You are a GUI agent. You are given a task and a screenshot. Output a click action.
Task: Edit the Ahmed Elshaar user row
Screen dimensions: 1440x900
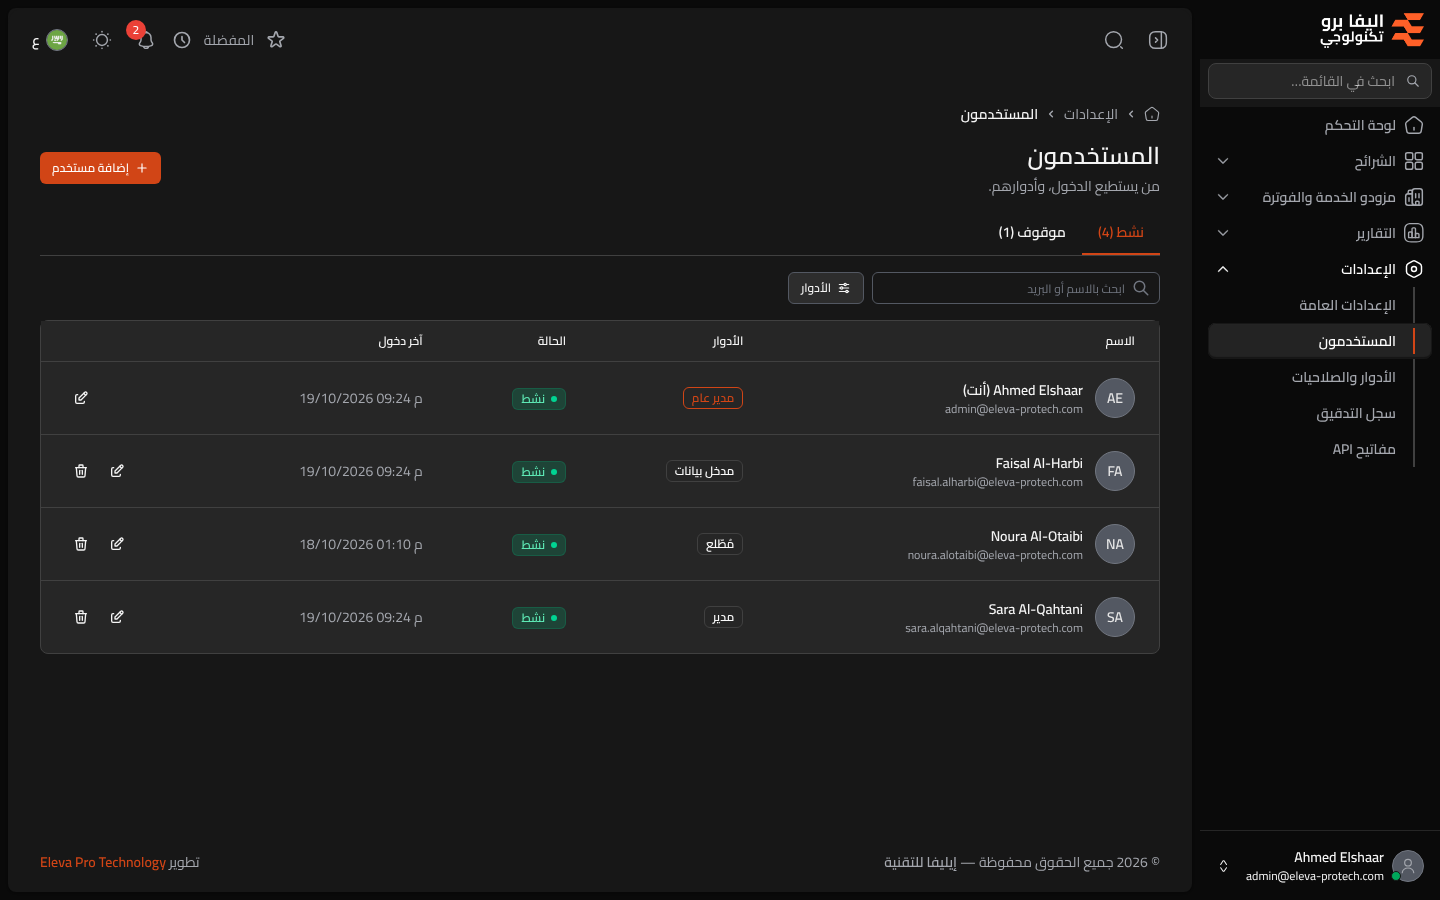tap(81, 398)
